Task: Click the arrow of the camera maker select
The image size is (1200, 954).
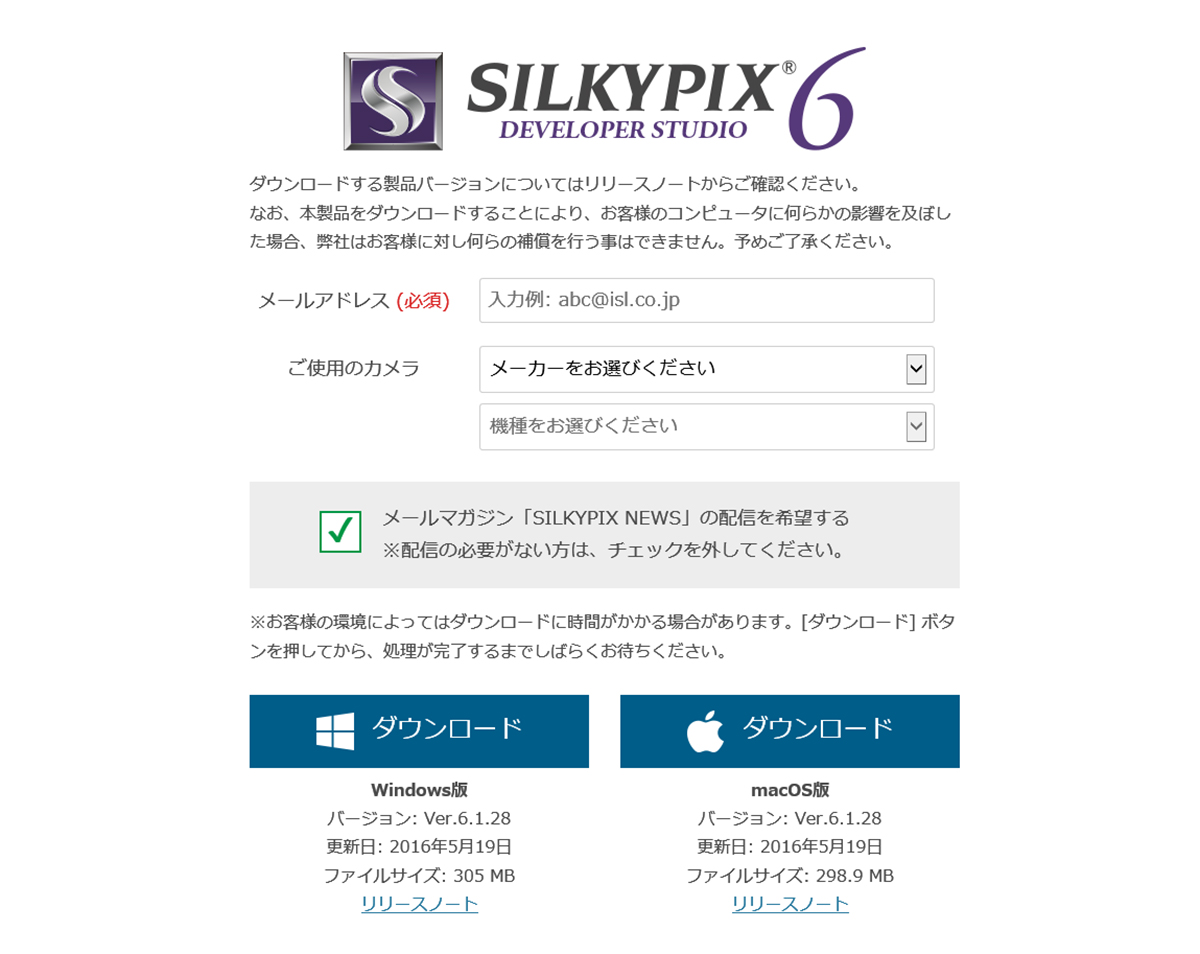Action: 916,369
